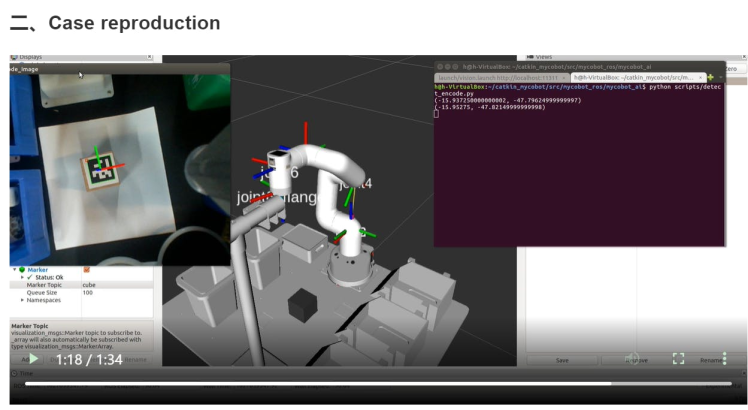Click the Remove button in Views panel
This screenshot has width=748, height=410.
(x=637, y=360)
